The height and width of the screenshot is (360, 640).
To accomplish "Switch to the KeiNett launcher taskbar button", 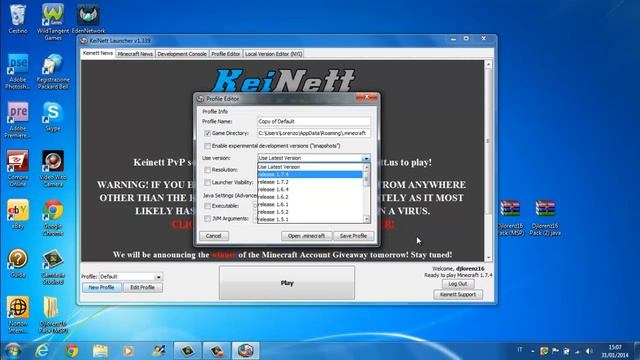I will tap(245, 351).
